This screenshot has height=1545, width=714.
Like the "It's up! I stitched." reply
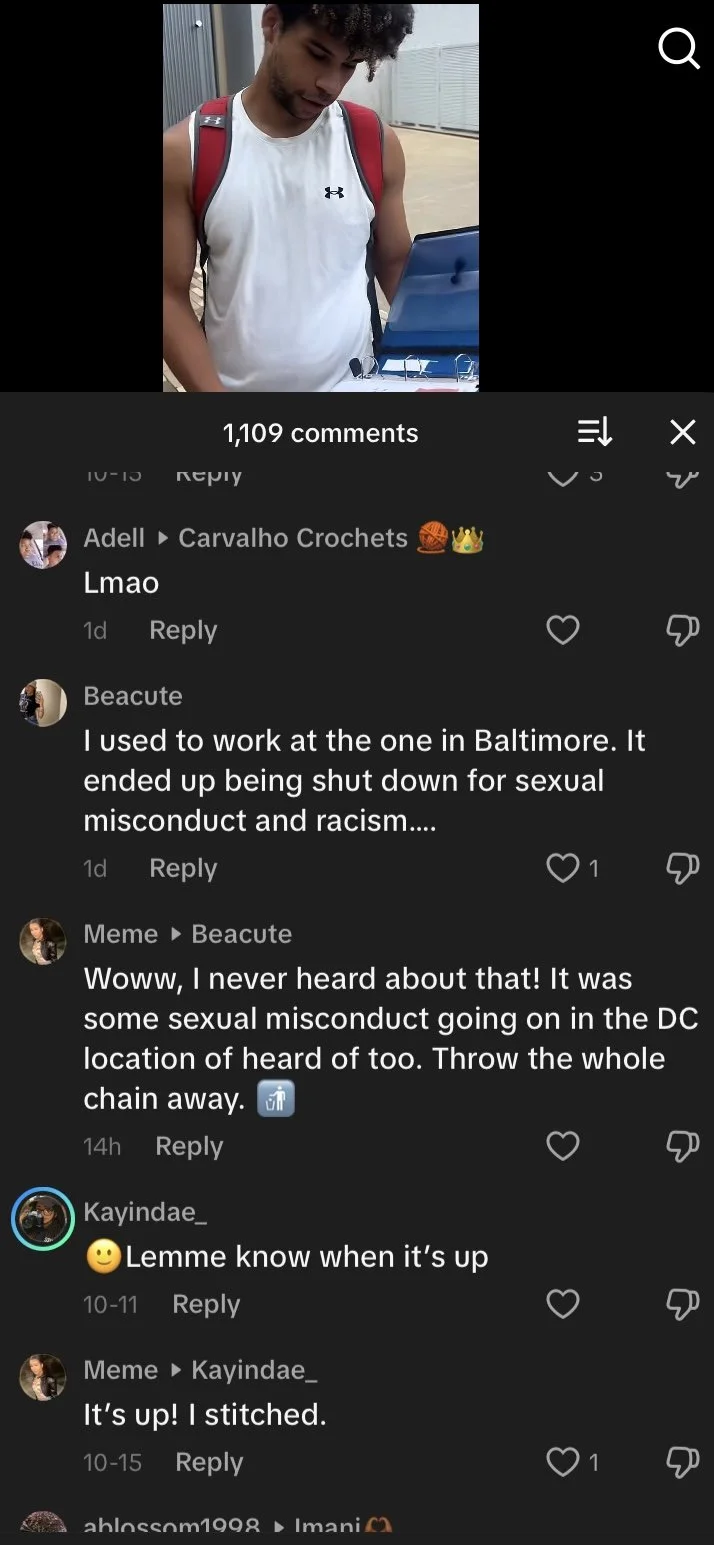click(x=563, y=1462)
